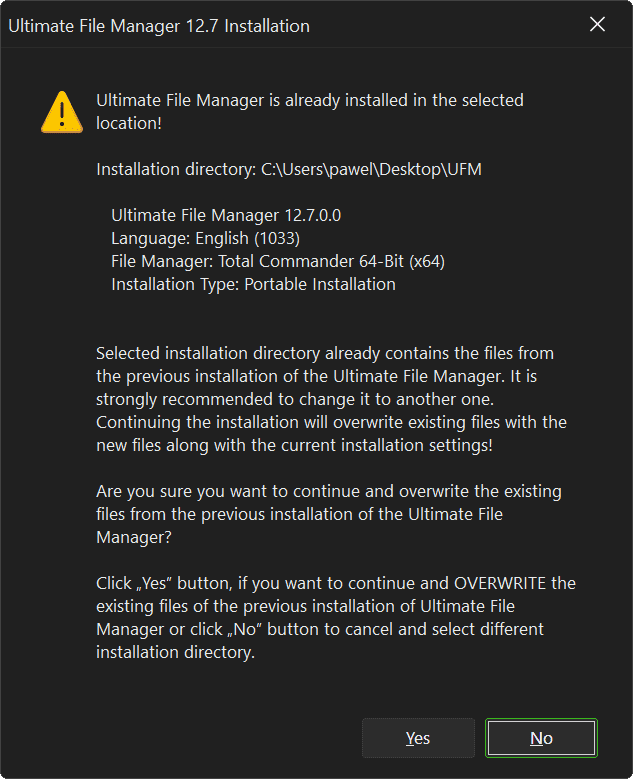Click the 'Installation Type: Portable Installation' line
The width and height of the screenshot is (633, 779).
[x=253, y=284]
